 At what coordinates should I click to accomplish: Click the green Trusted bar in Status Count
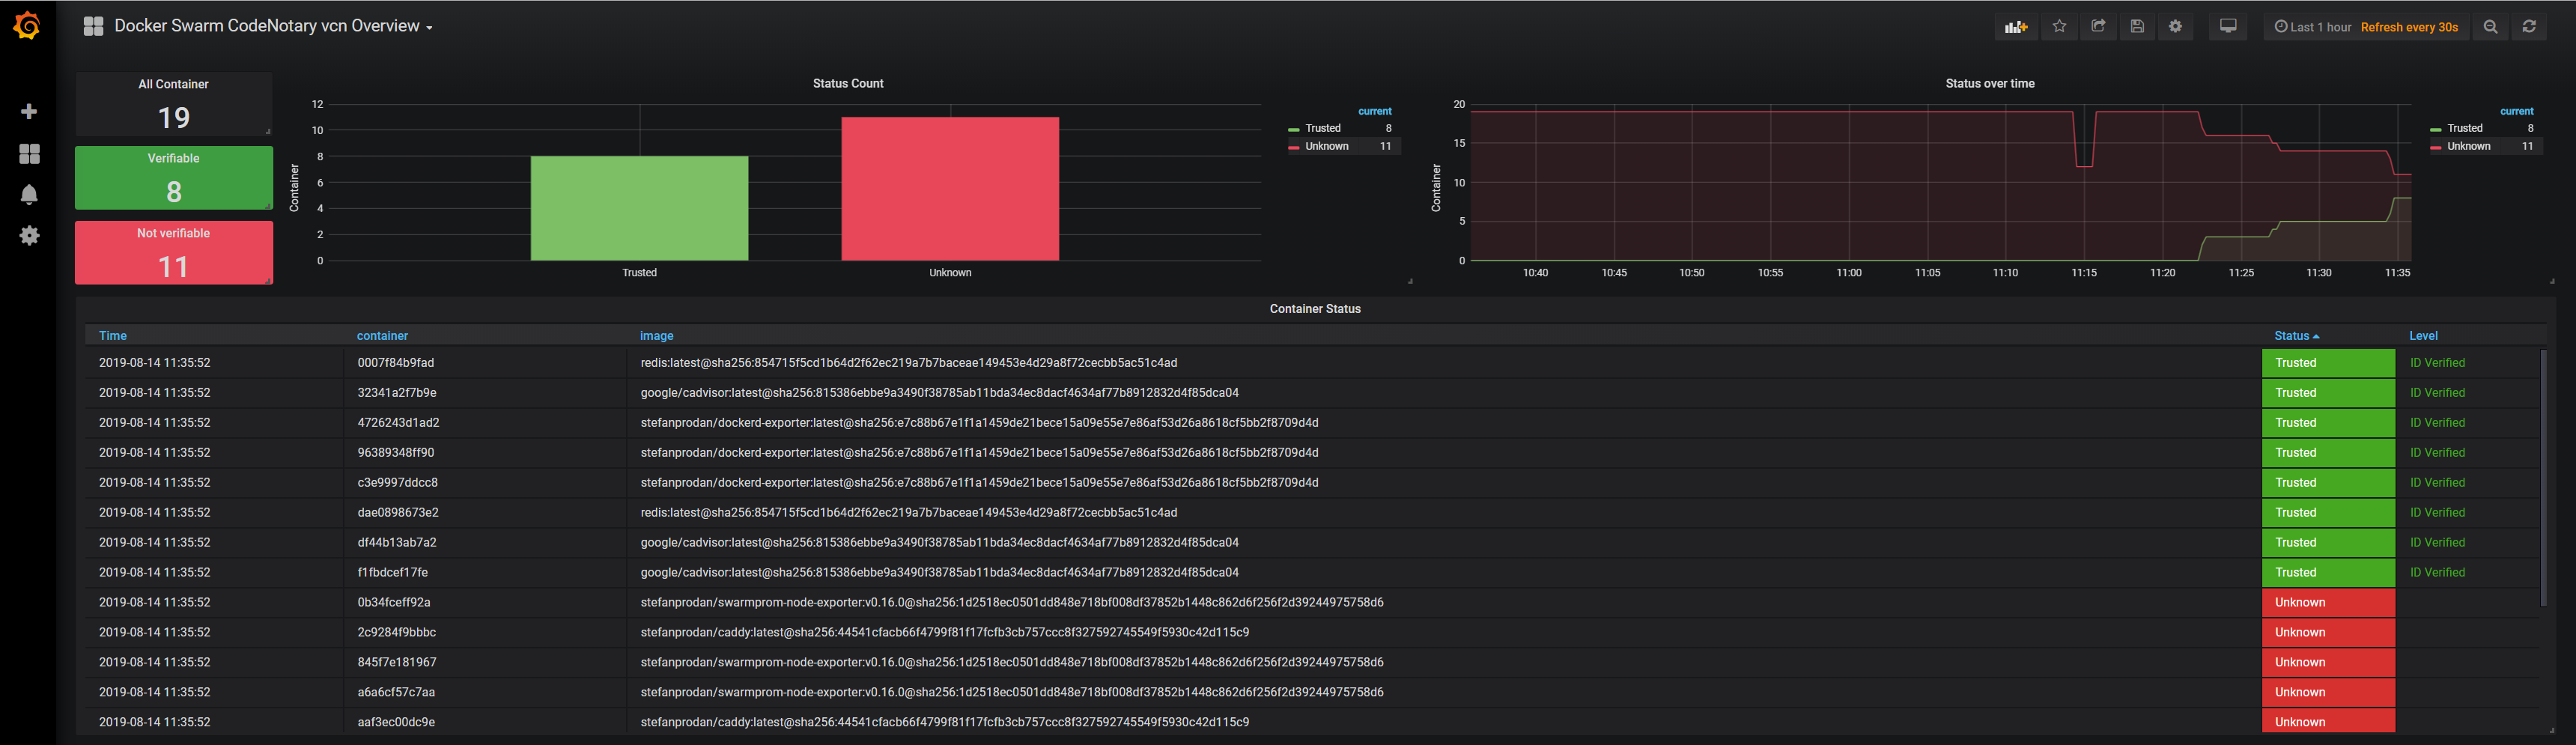639,208
